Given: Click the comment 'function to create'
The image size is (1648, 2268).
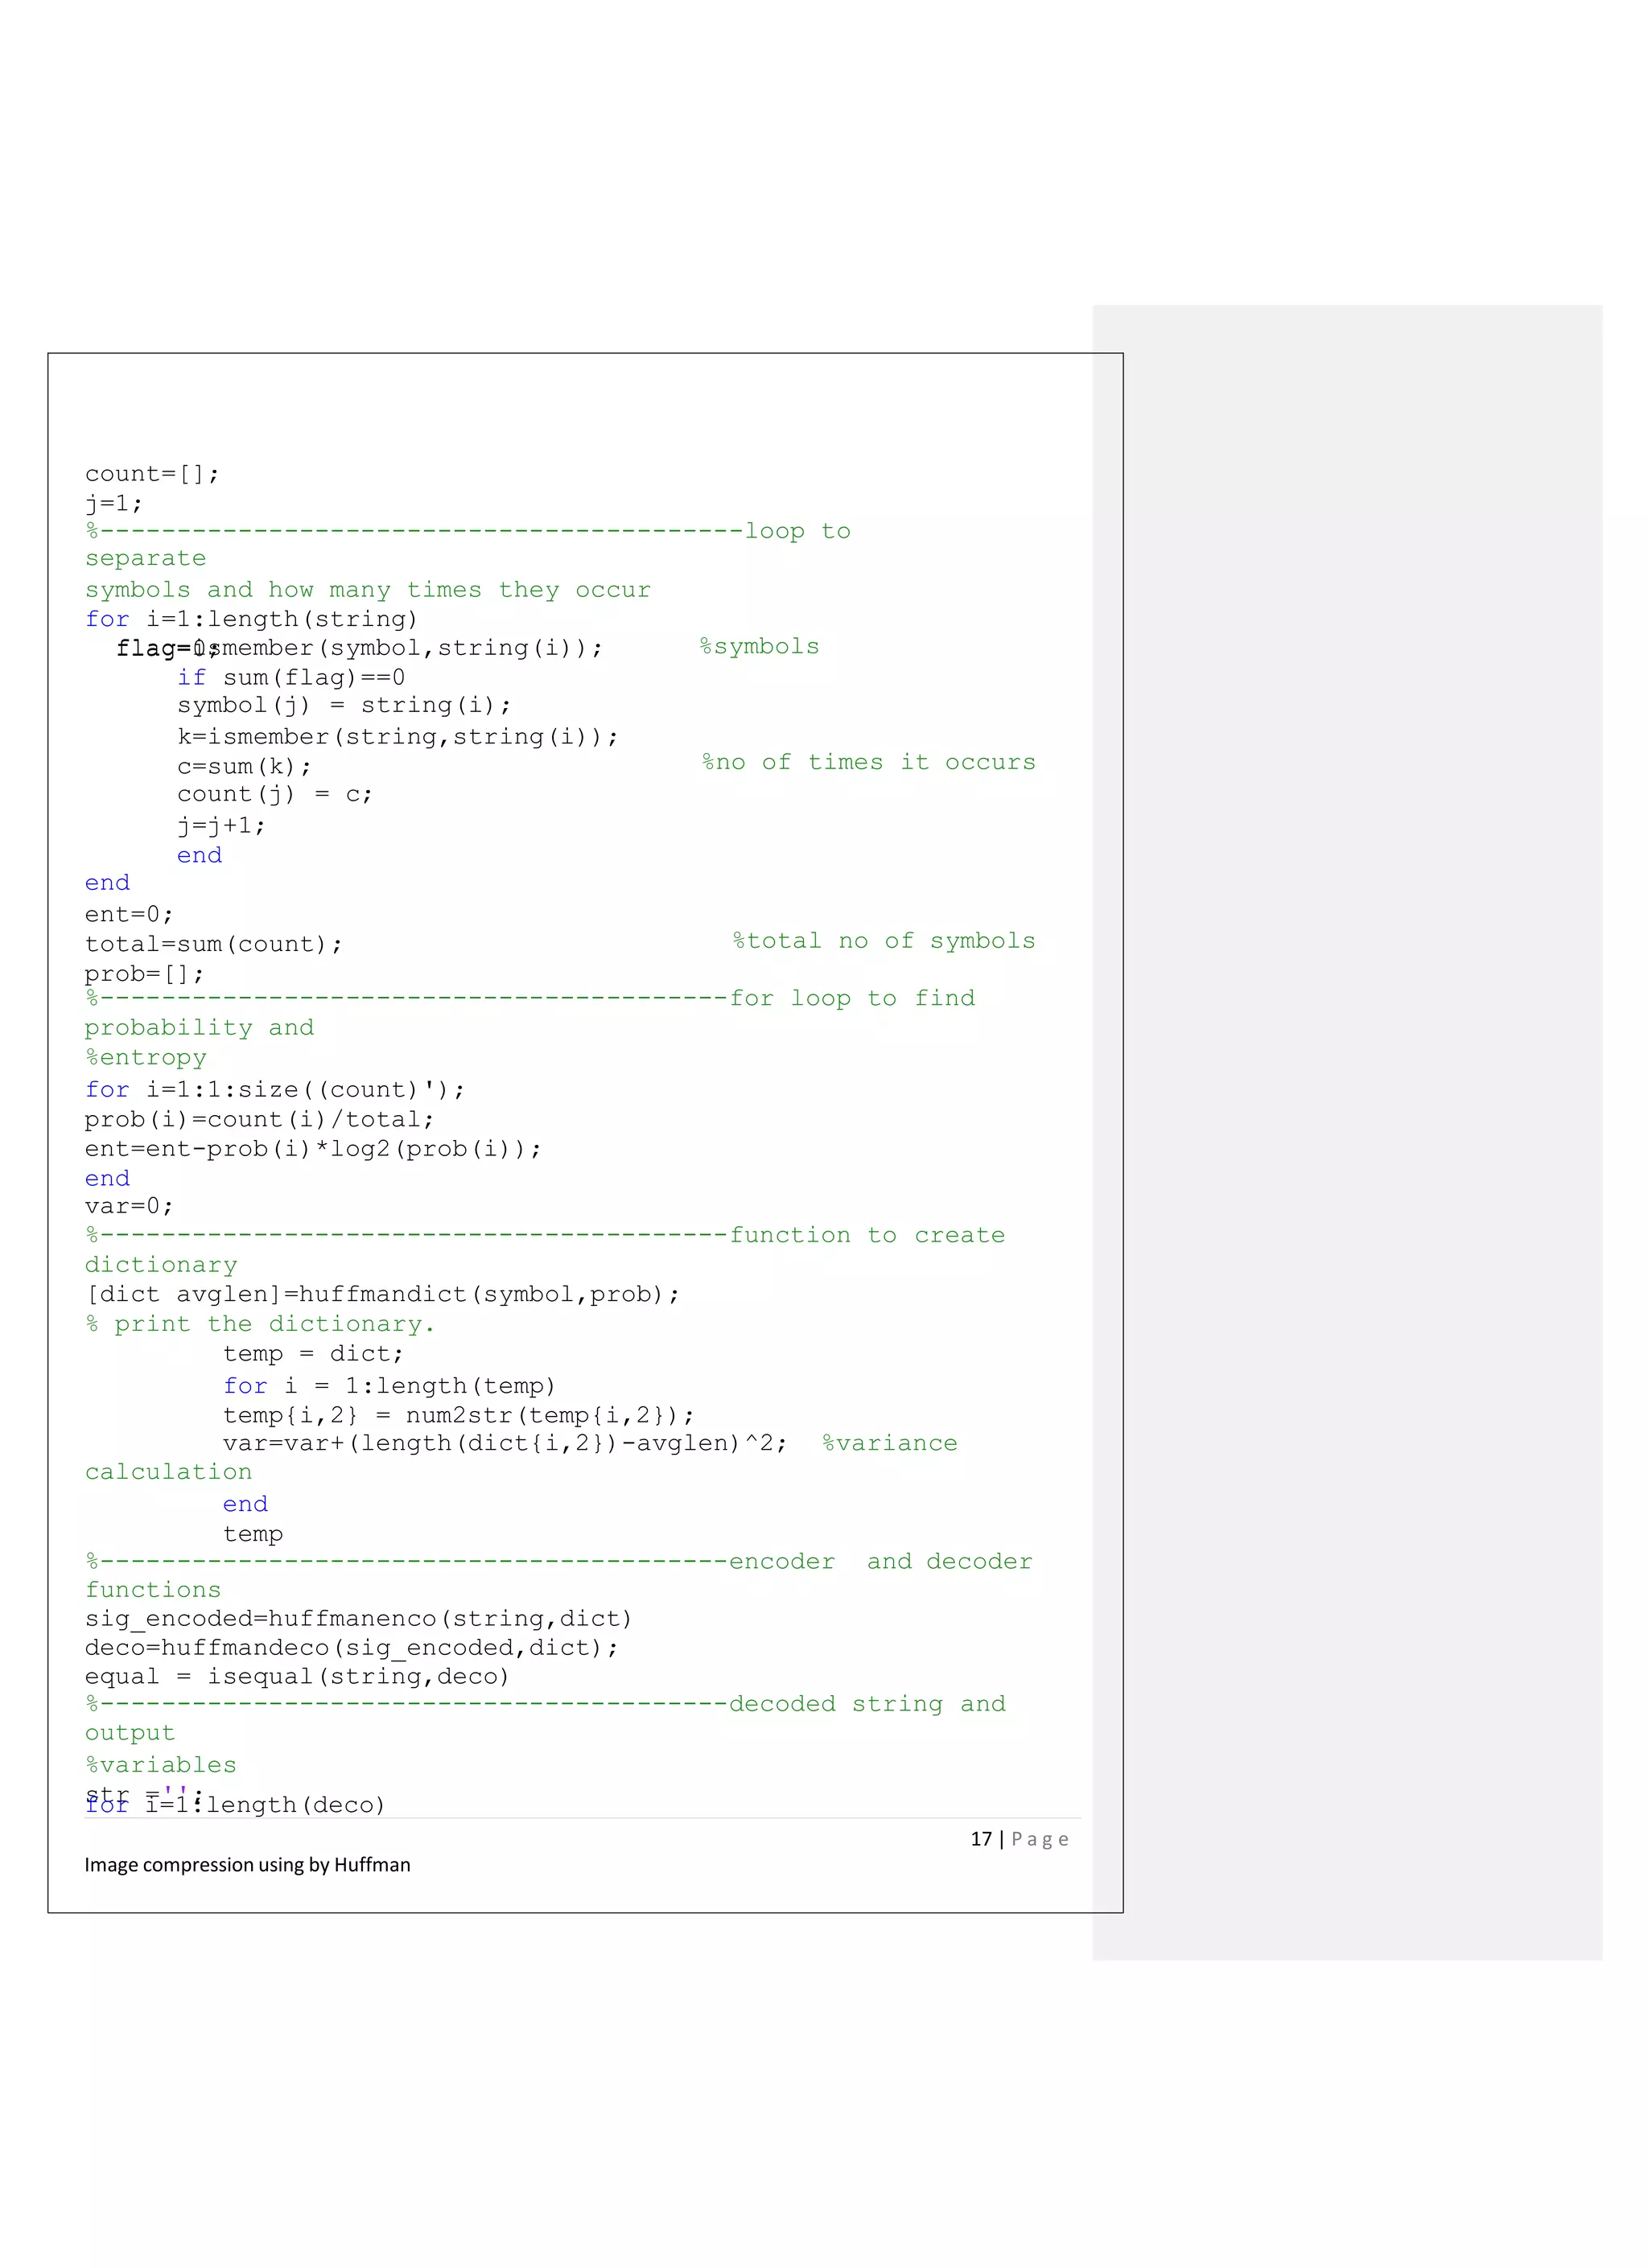Looking at the screenshot, I should [x=867, y=1236].
